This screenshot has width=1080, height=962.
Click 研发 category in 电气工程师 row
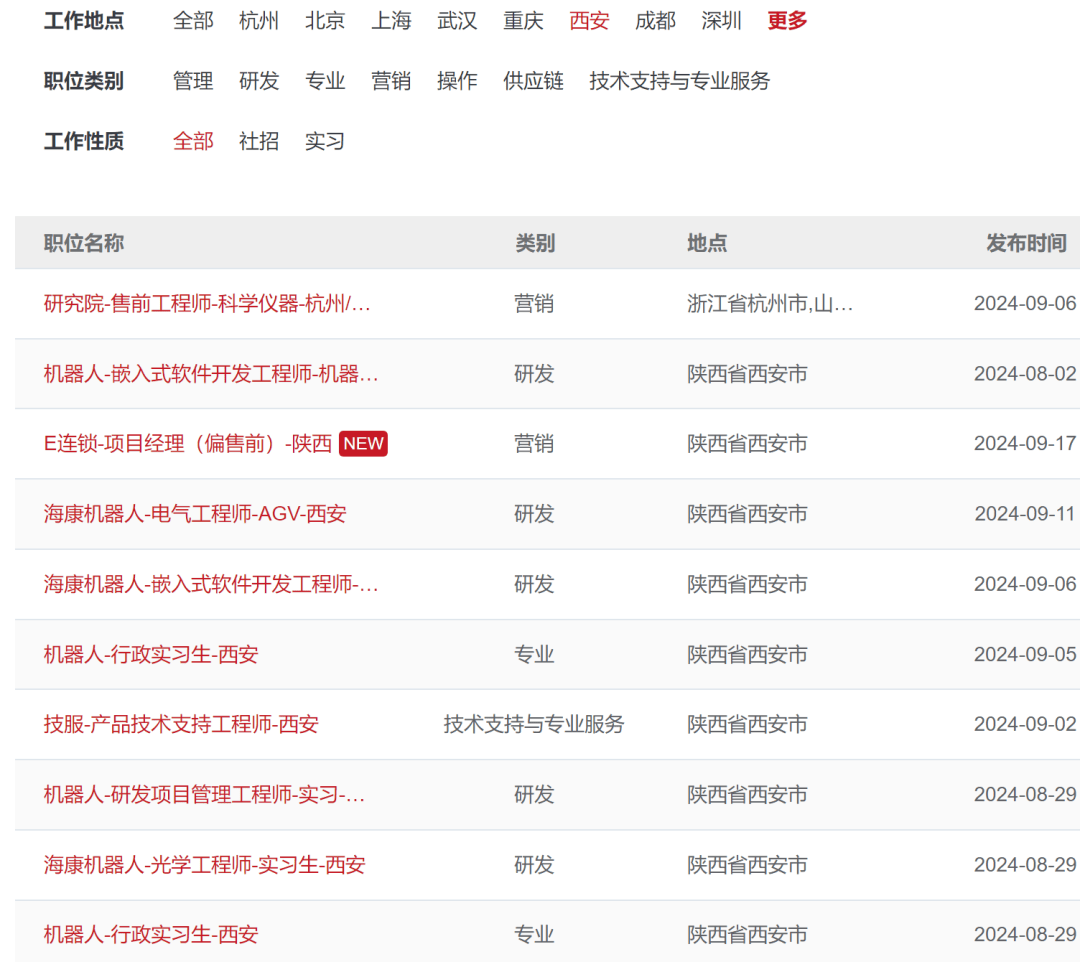pos(534,514)
